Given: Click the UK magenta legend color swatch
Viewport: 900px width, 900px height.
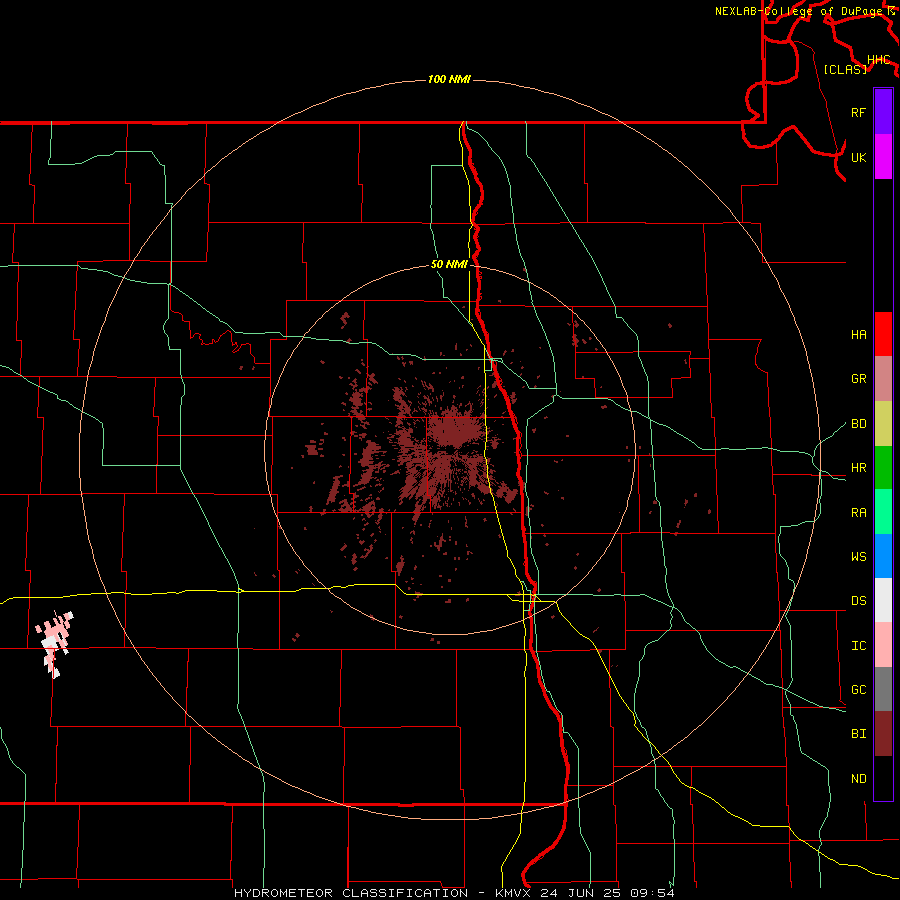Looking at the screenshot, I should [883, 157].
